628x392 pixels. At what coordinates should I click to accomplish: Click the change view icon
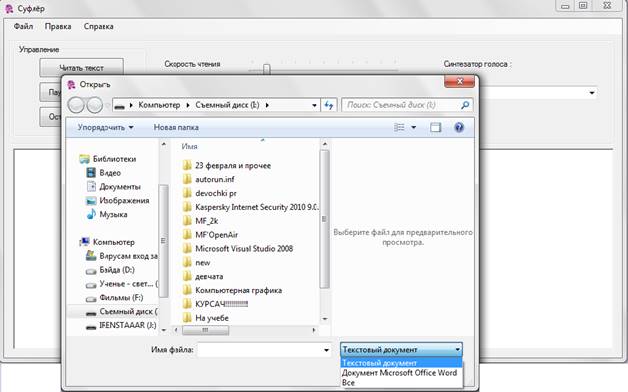[x=399, y=127]
